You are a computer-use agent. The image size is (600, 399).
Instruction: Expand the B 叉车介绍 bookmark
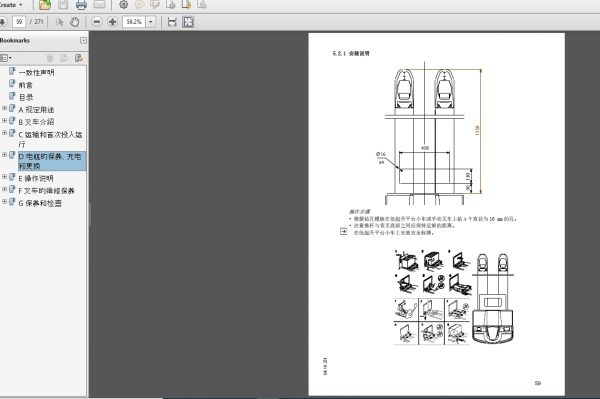click(4, 121)
